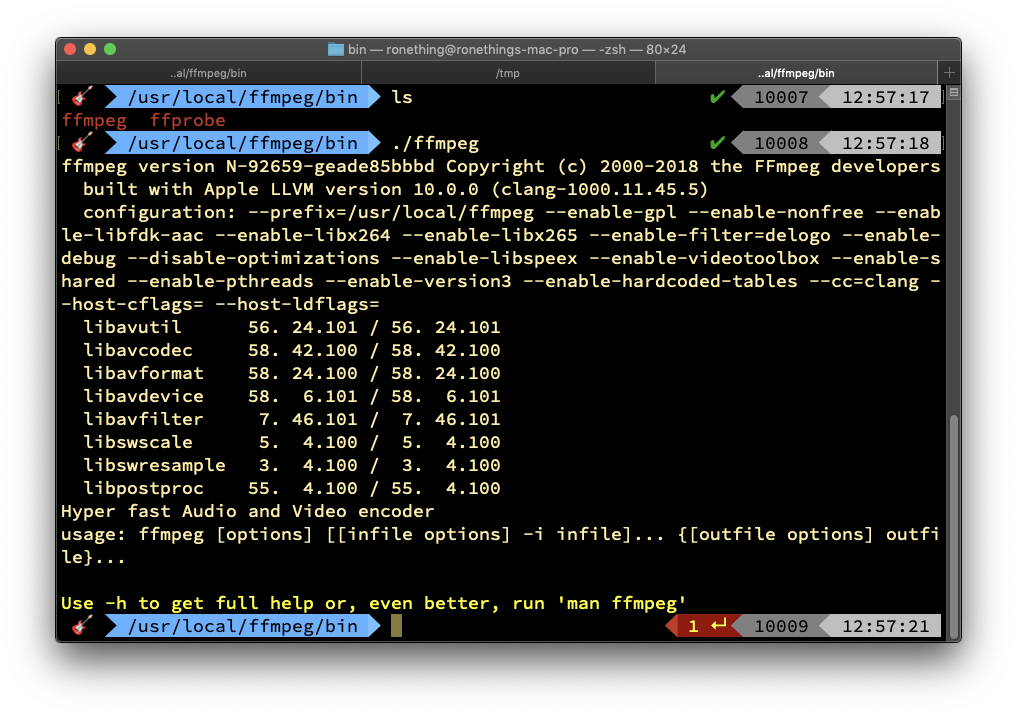Image resolution: width=1017 pixels, height=716 pixels.
Task: Click the guitar icon on the ./ffmpeg prompt line
Action: (82, 143)
